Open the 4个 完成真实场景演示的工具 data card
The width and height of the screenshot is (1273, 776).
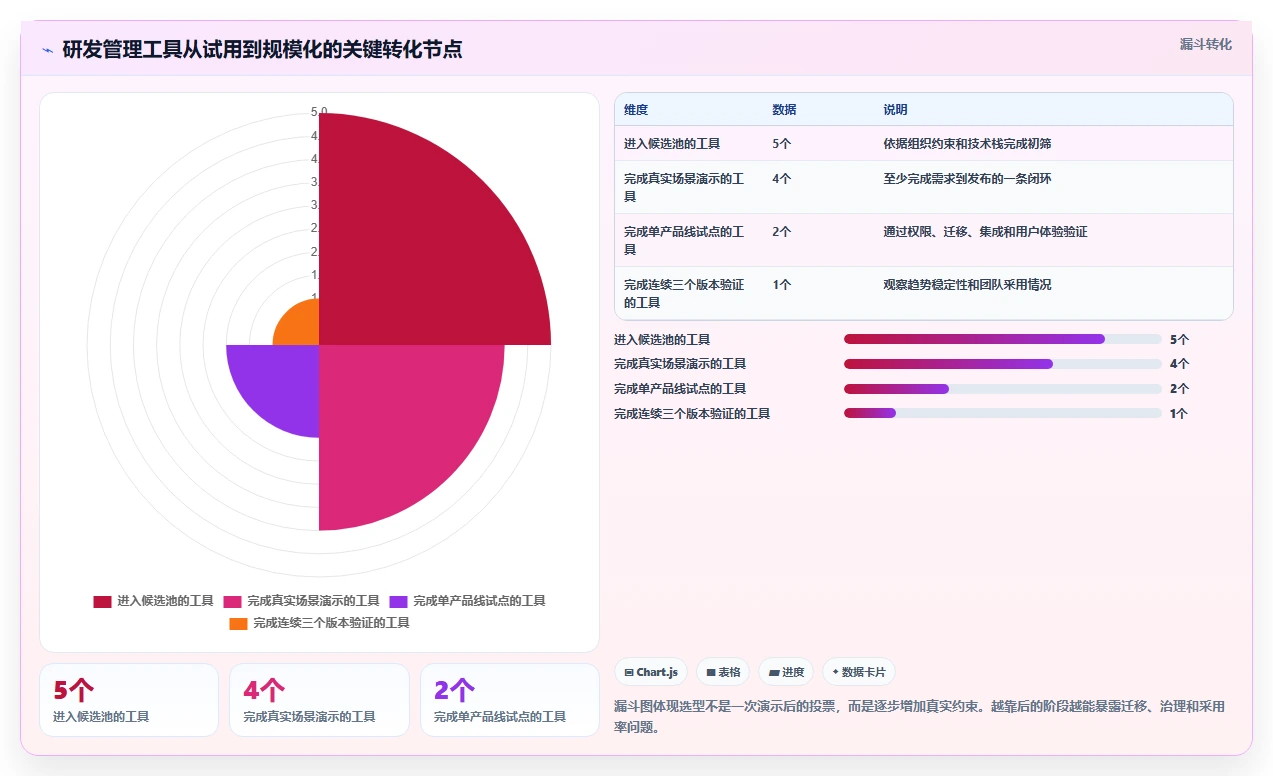click(x=319, y=700)
